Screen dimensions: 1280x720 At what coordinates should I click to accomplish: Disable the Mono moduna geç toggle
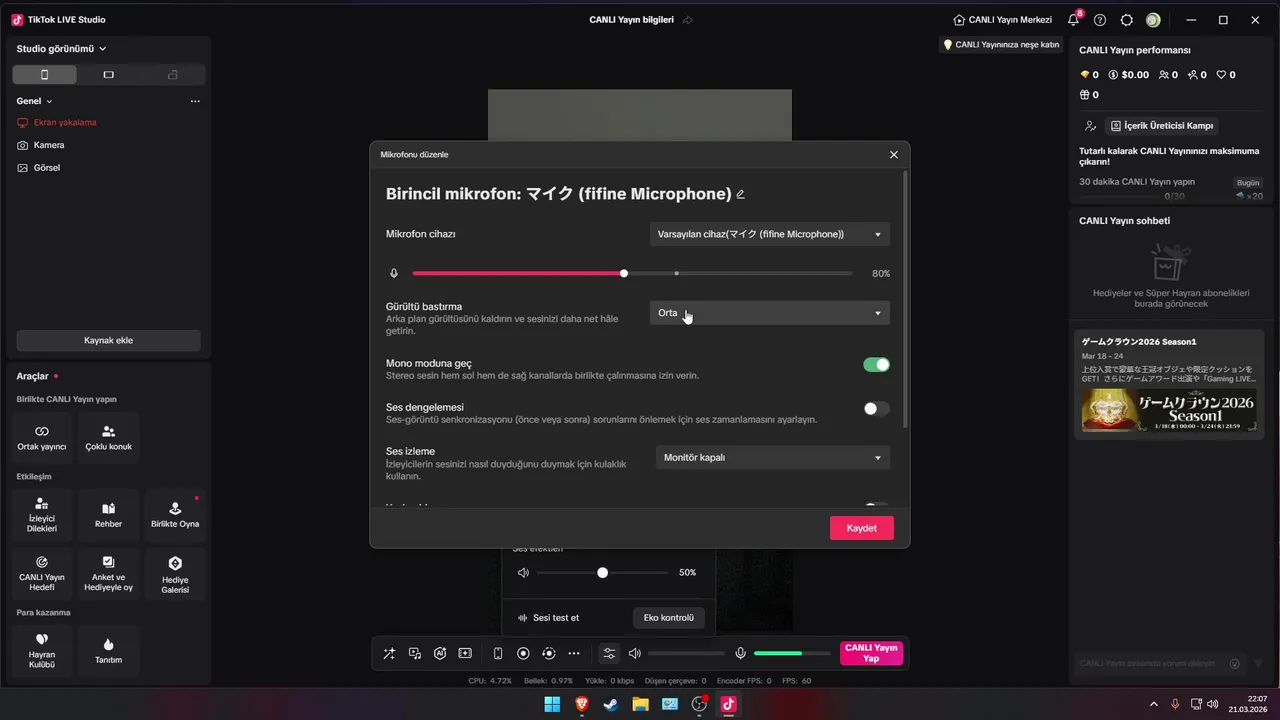tap(876, 365)
